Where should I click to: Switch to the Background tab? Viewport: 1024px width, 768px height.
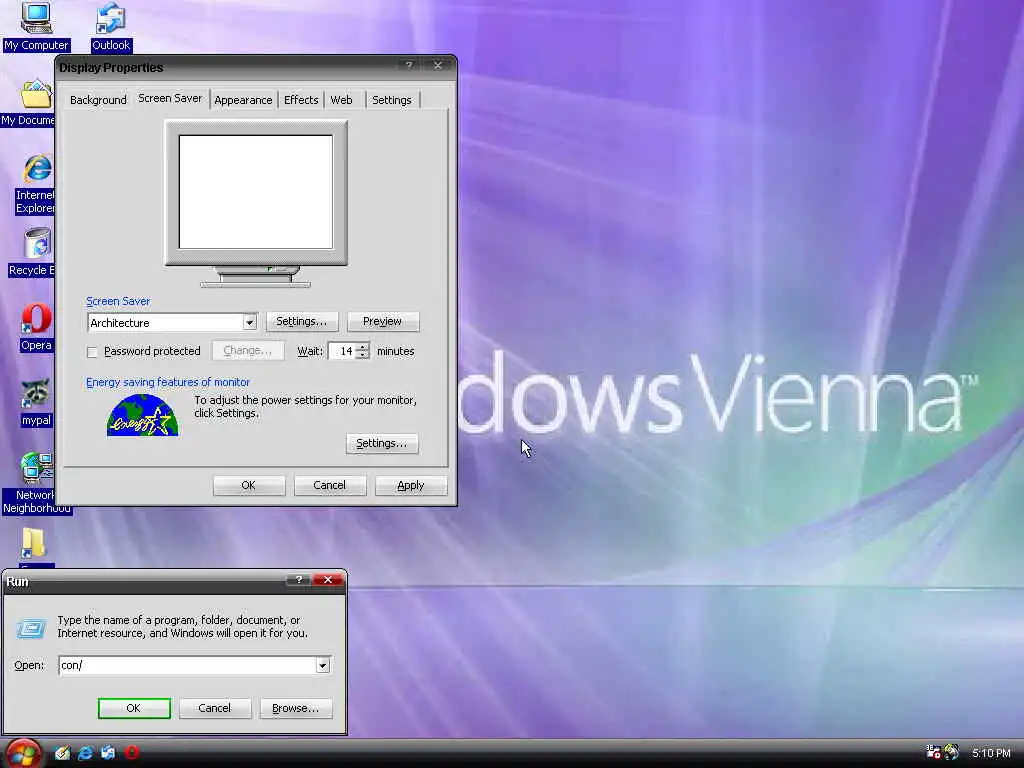click(x=98, y=100)
